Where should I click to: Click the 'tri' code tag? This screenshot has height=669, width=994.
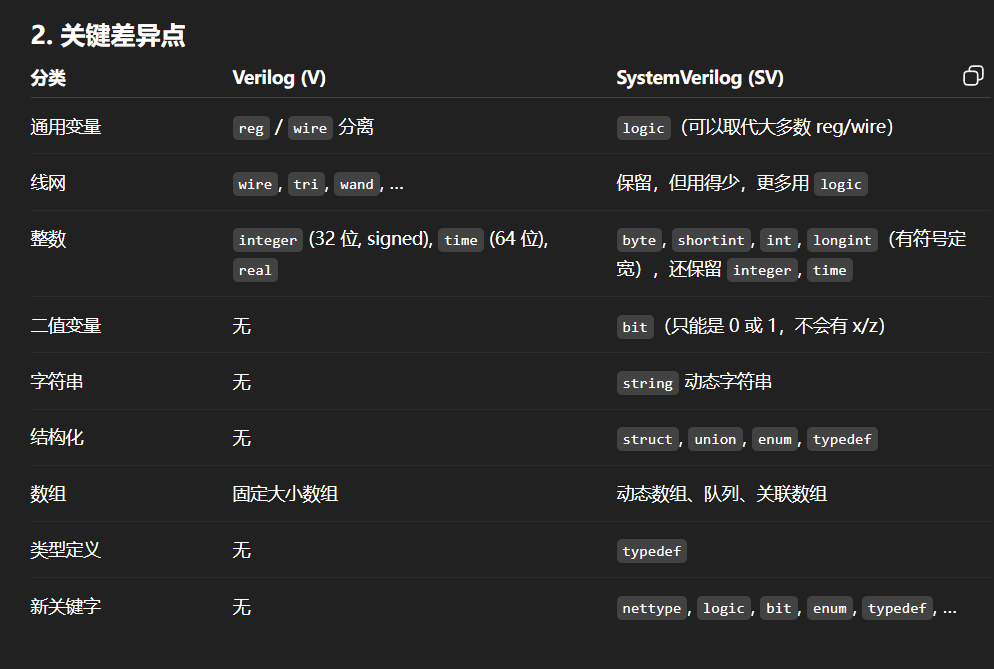306,184
